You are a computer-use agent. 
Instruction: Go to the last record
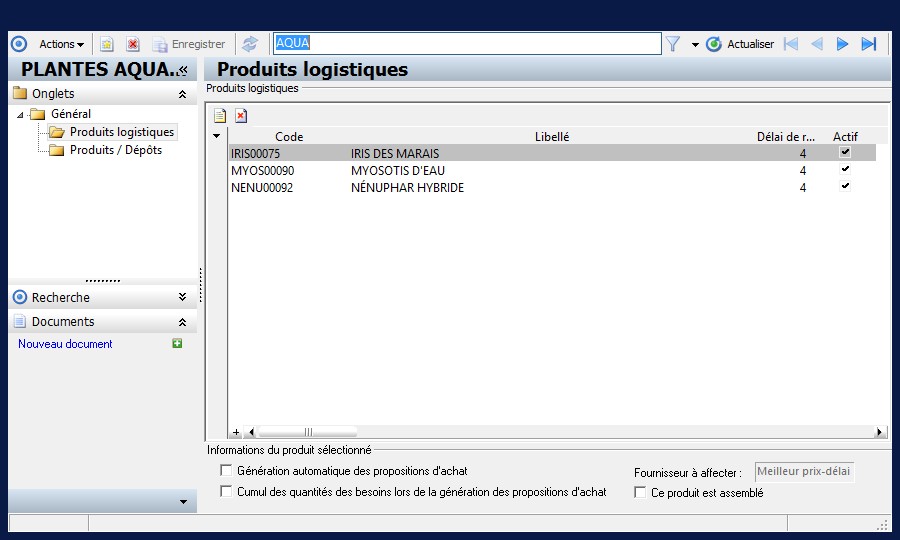(869, 44)
